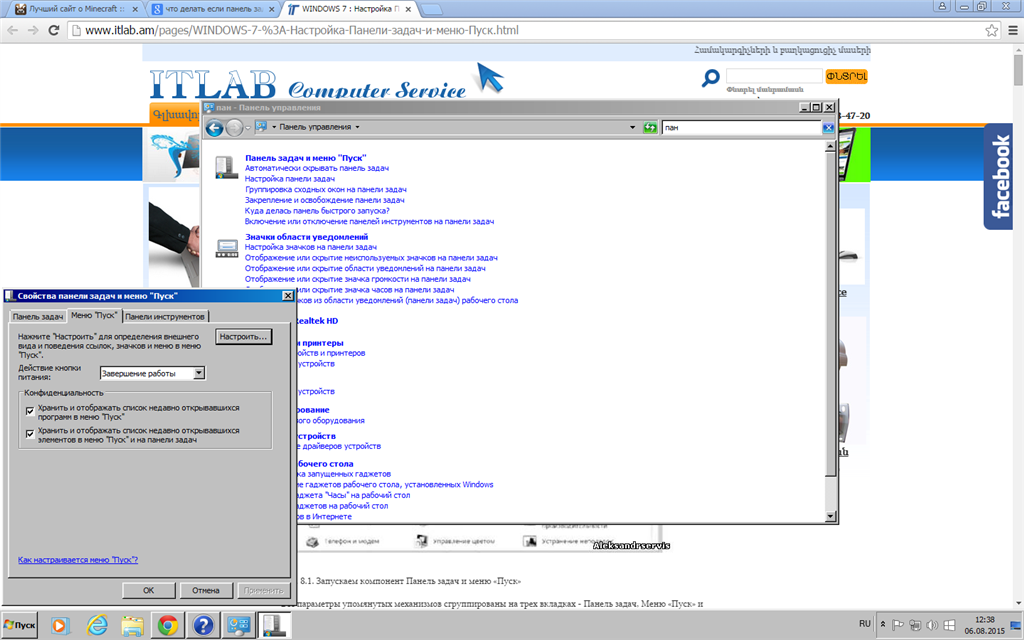This screenshot has width=1024, height=640.
Task: Click 'Куда делась панель быстрого запуска?' link
Action: coord(317,211)
